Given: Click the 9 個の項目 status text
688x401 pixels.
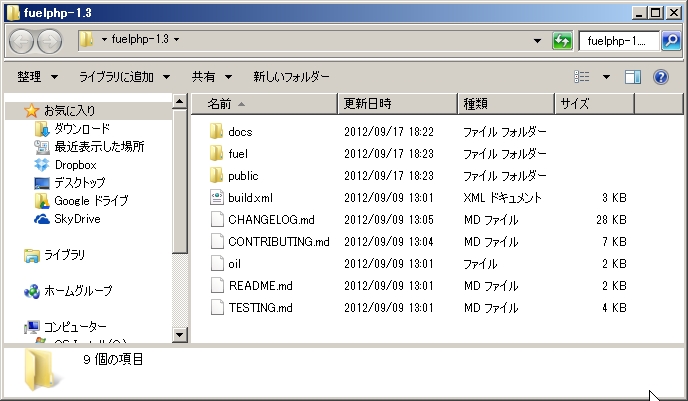Looking at the screenshot, I should click(x=113, y=359).
